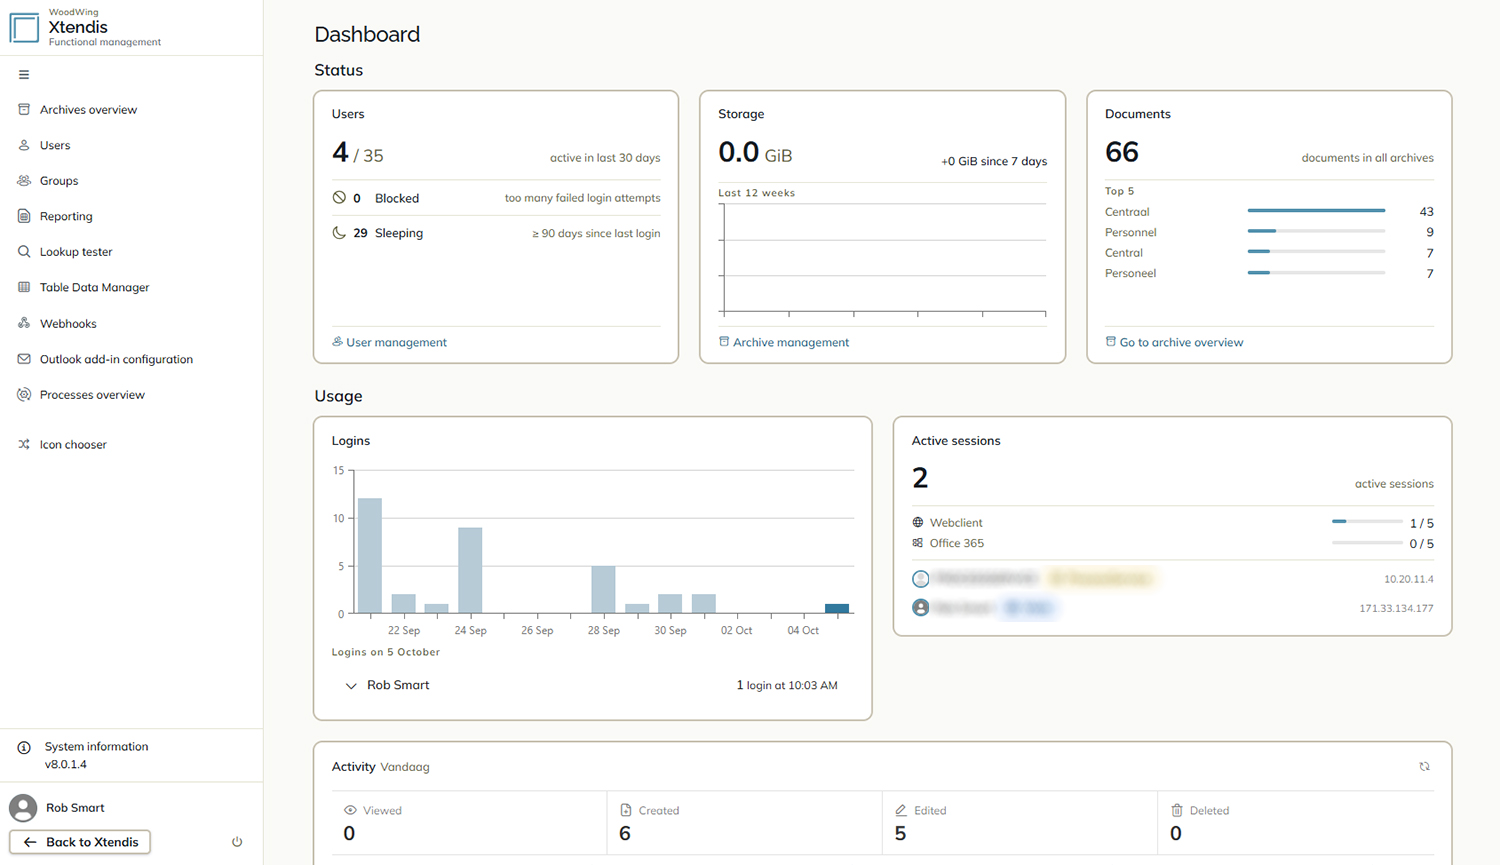Click the Central archive row label
Screen dimensions: 1500x865
(x=1124, y=253)
